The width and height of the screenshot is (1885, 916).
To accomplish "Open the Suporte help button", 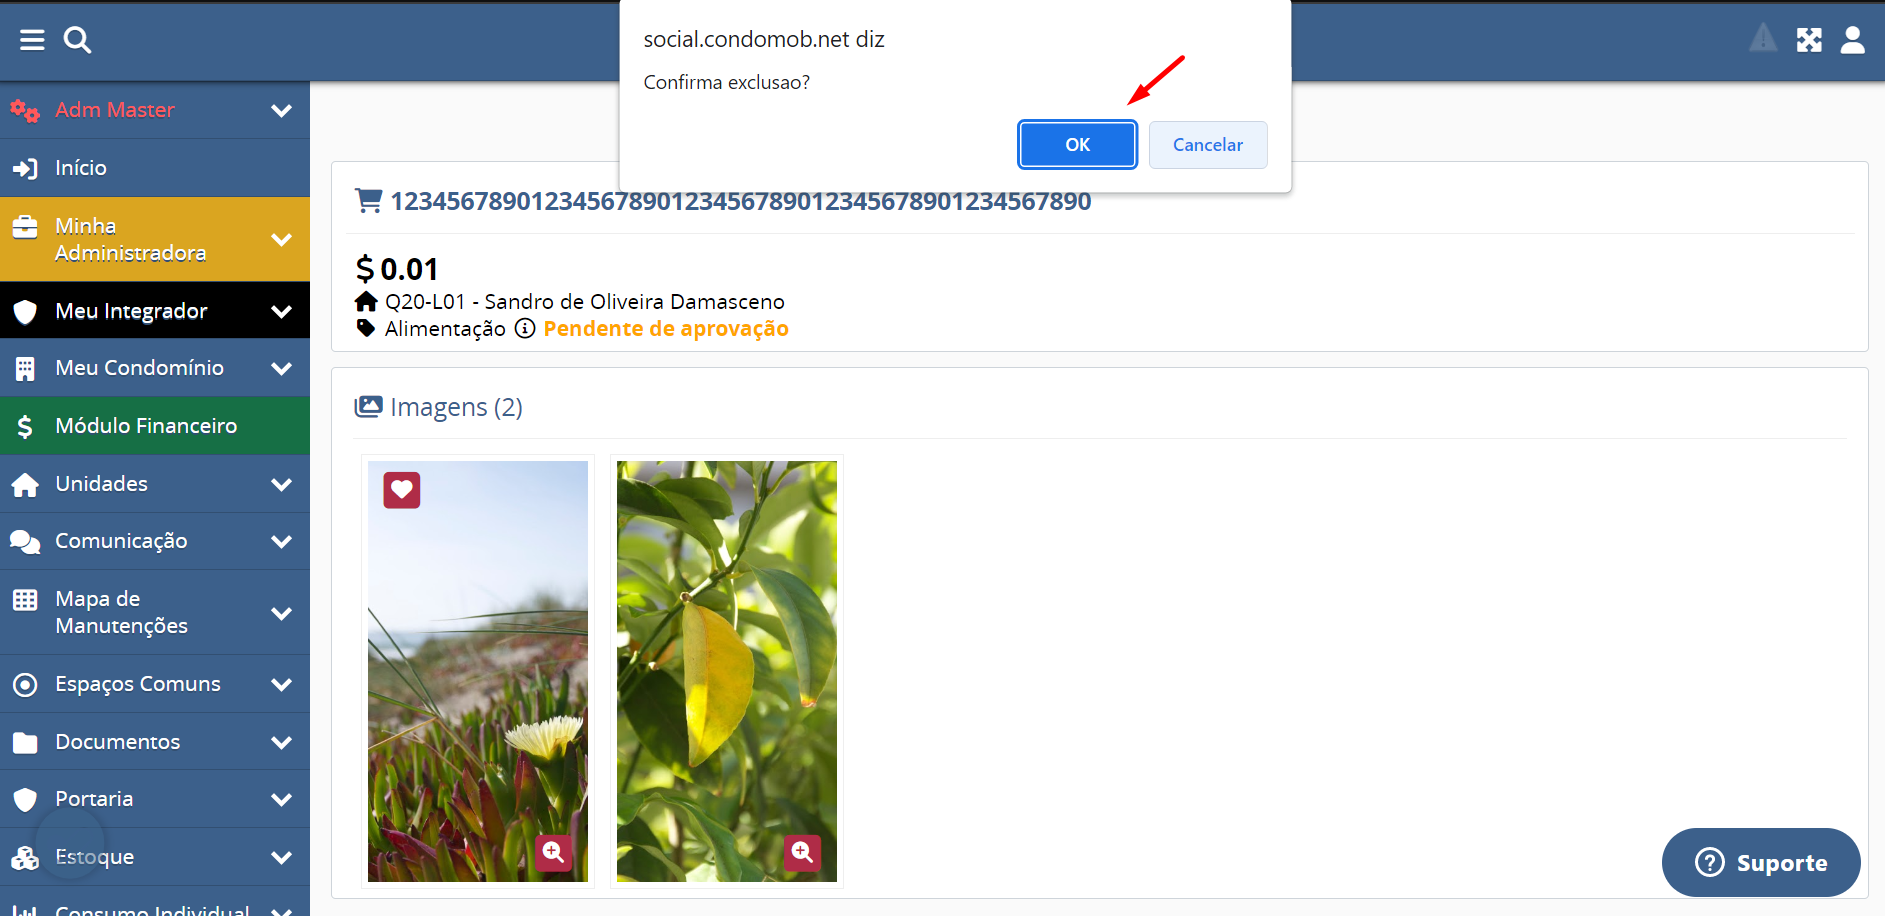I will pyautogui.click(x=1761, y=862).
